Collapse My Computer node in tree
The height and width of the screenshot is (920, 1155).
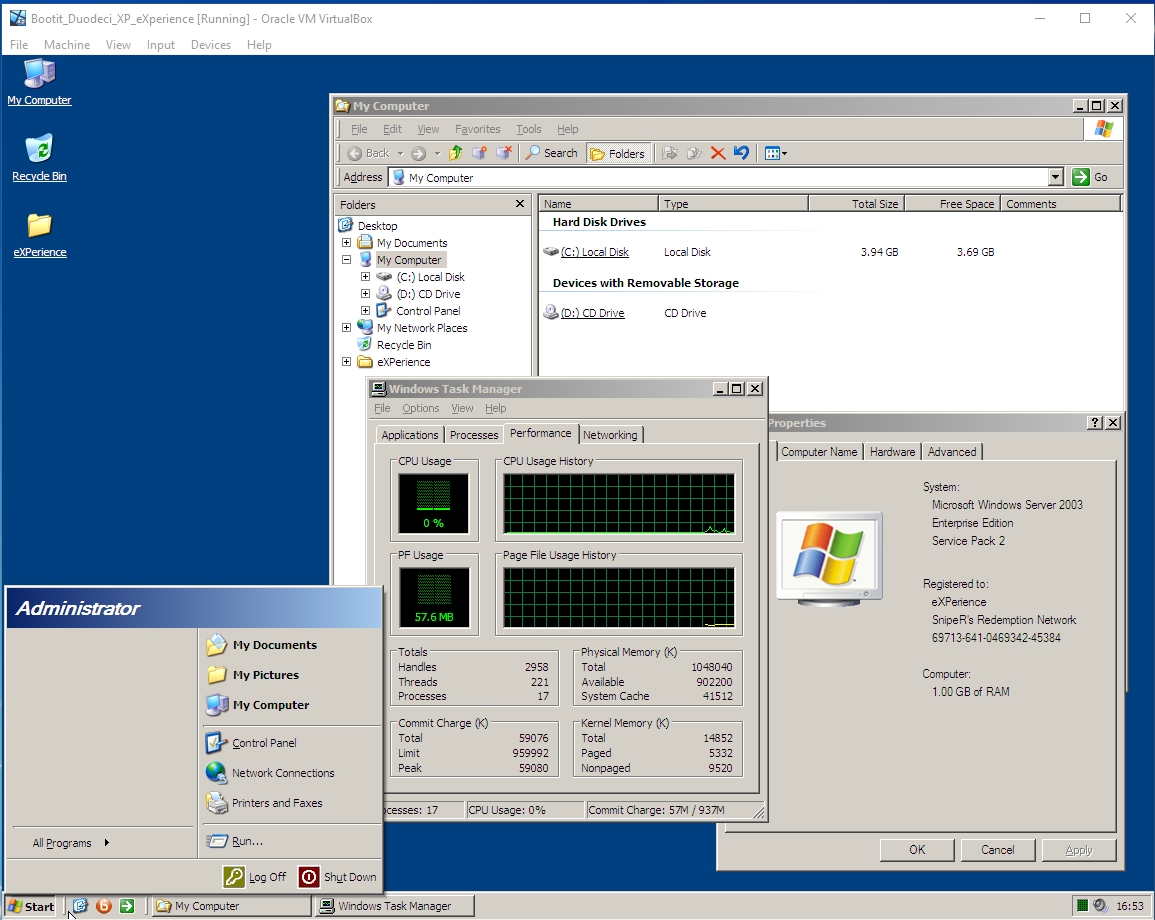click(346, 259)
